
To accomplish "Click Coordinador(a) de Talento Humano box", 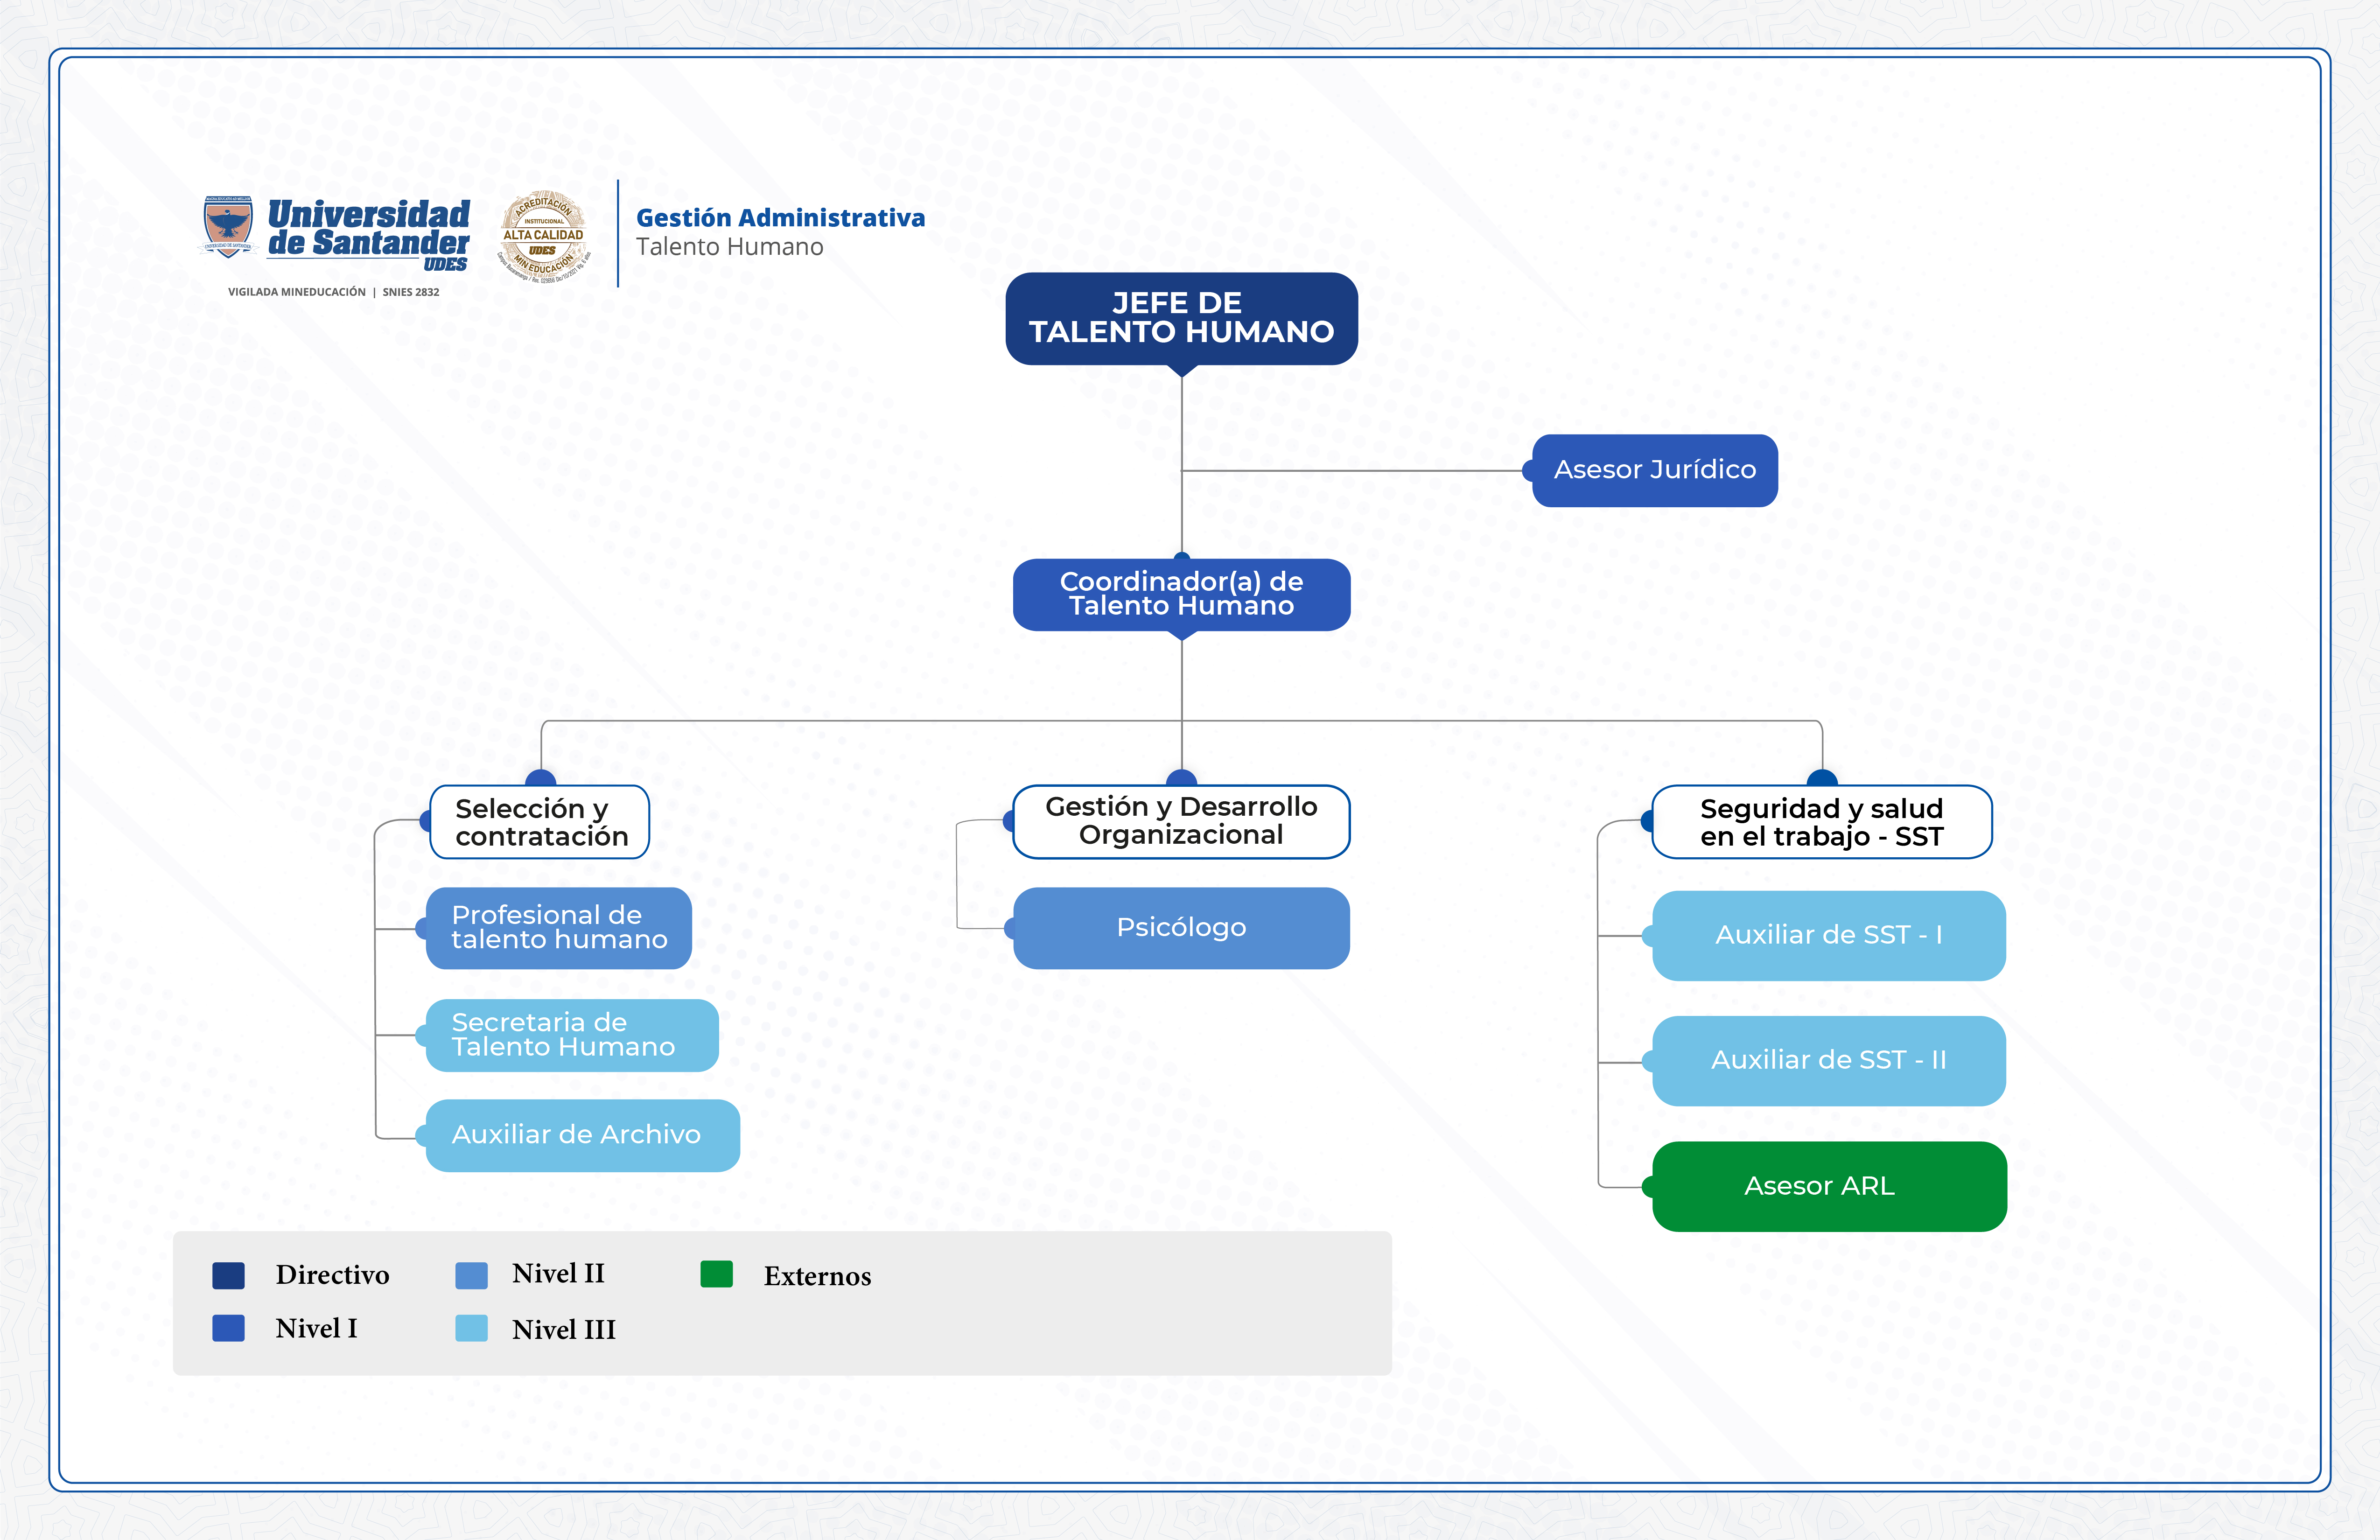I will pyautogui.click(x=1181, y=594).
